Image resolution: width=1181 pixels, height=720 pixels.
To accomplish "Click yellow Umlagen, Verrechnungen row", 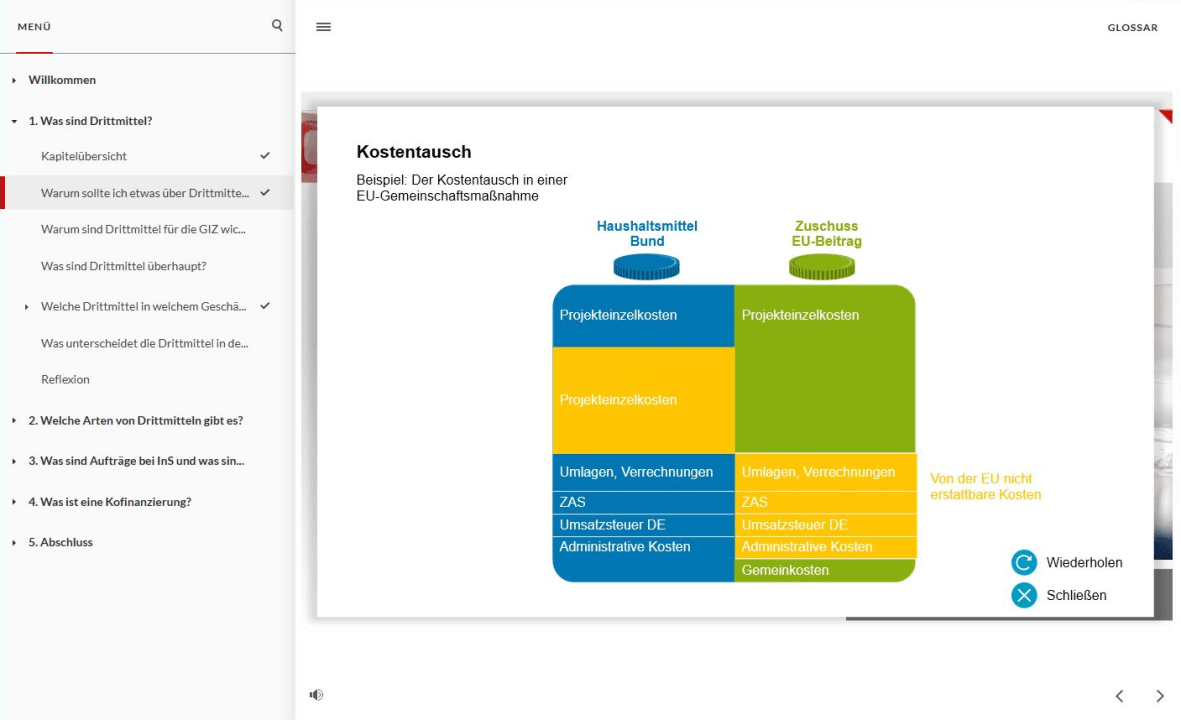I will pyautogui.click(x=825, y=472).
